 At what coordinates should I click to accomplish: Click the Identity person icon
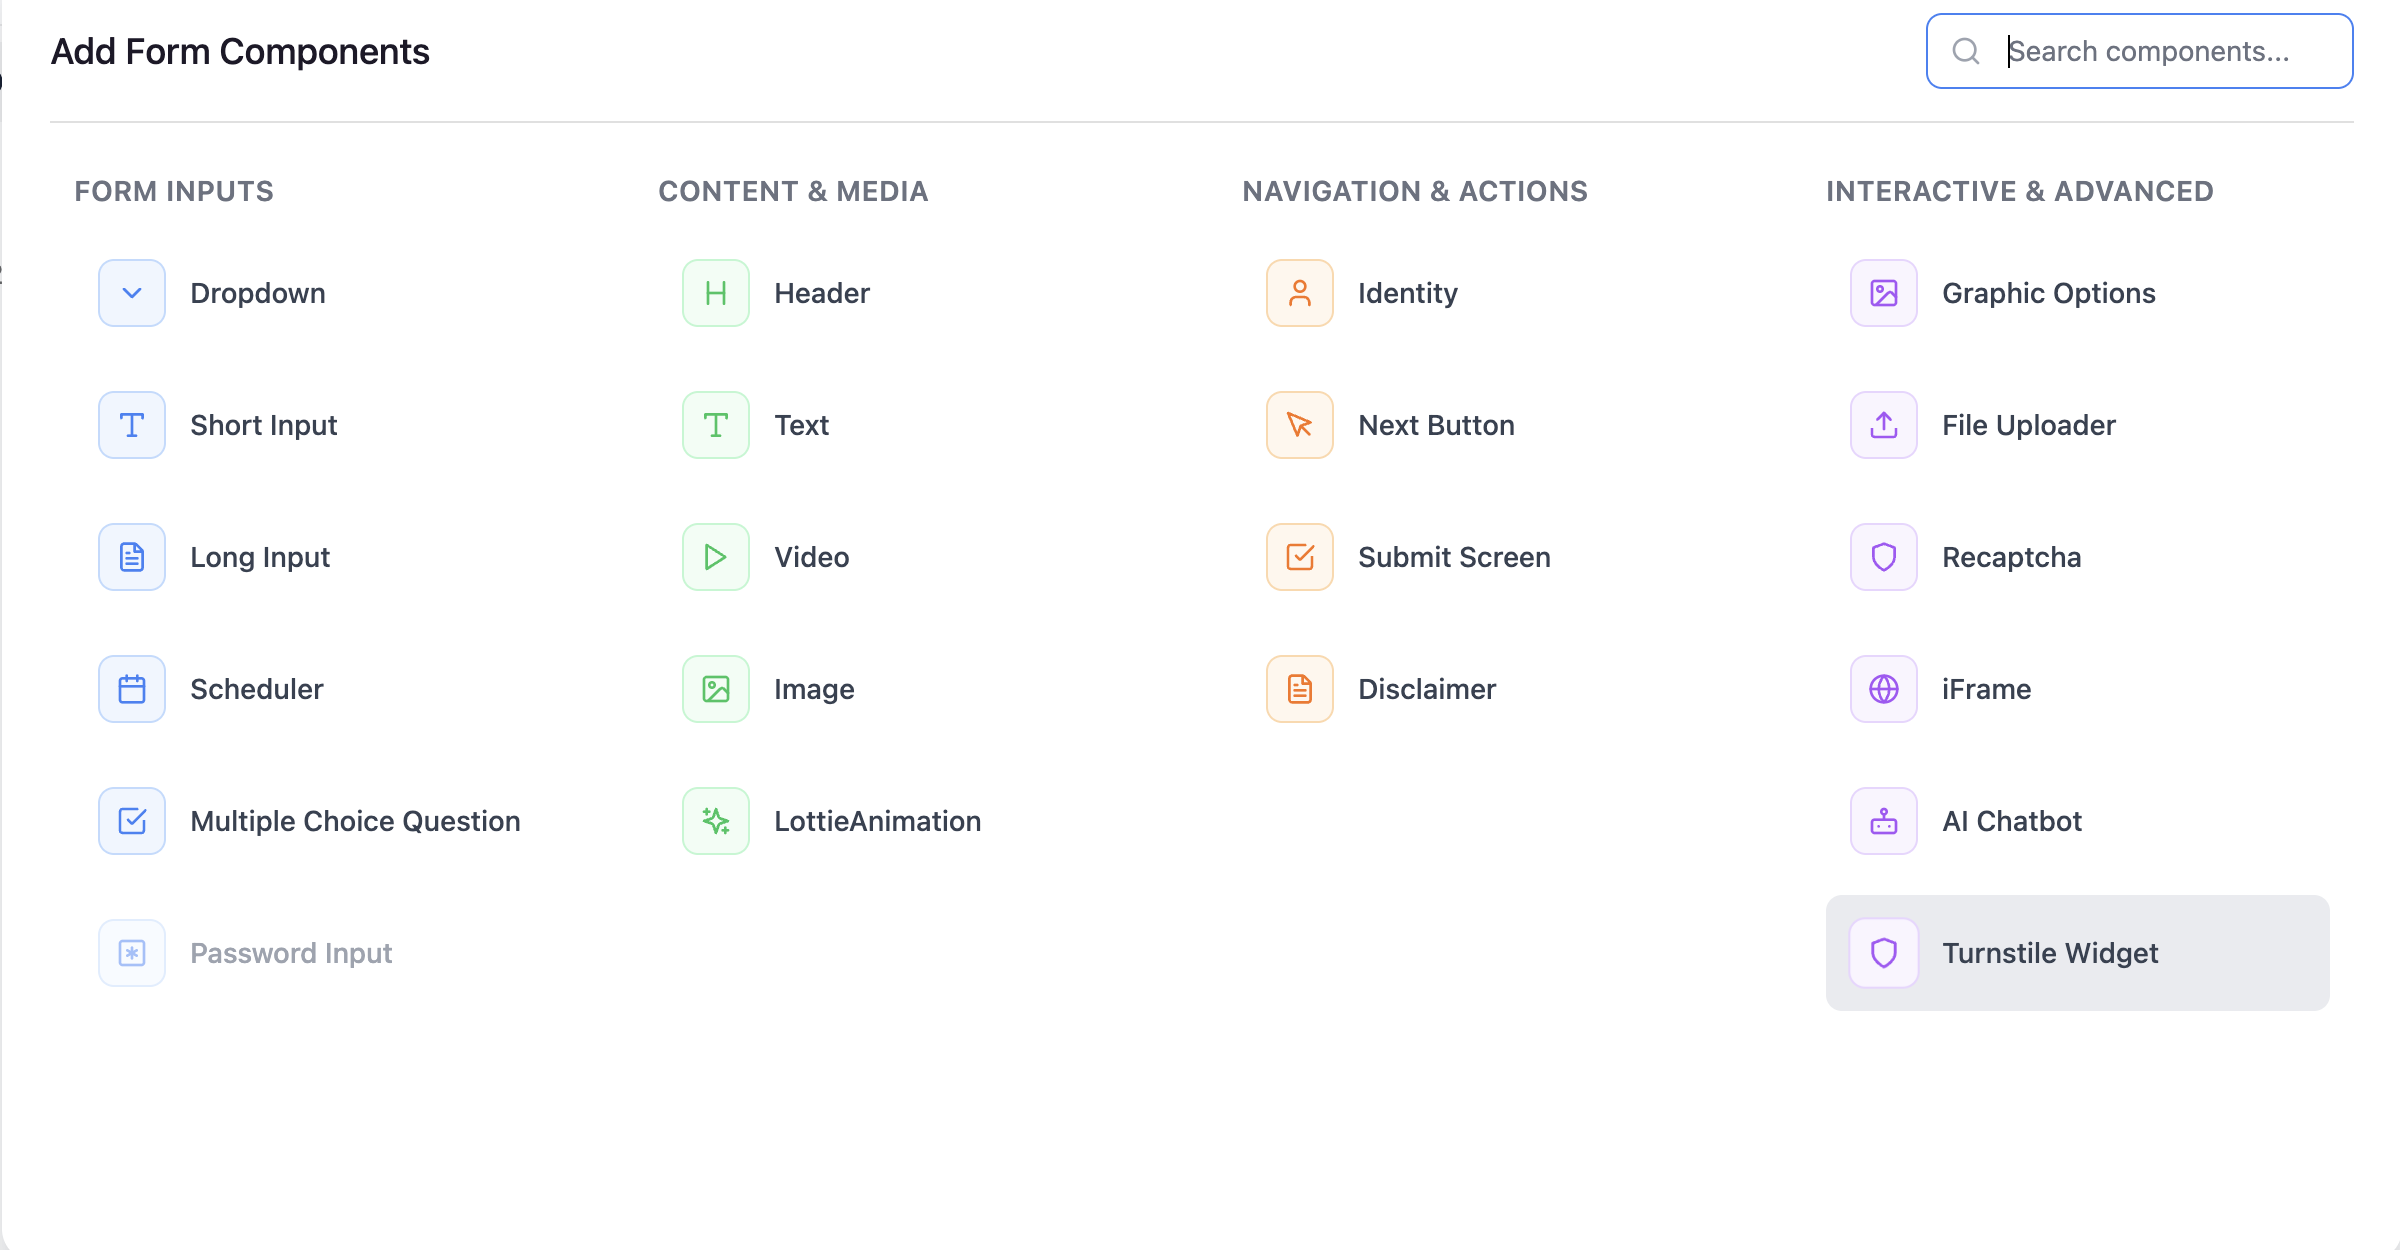pyautogui.click(x=1299, y=292)
